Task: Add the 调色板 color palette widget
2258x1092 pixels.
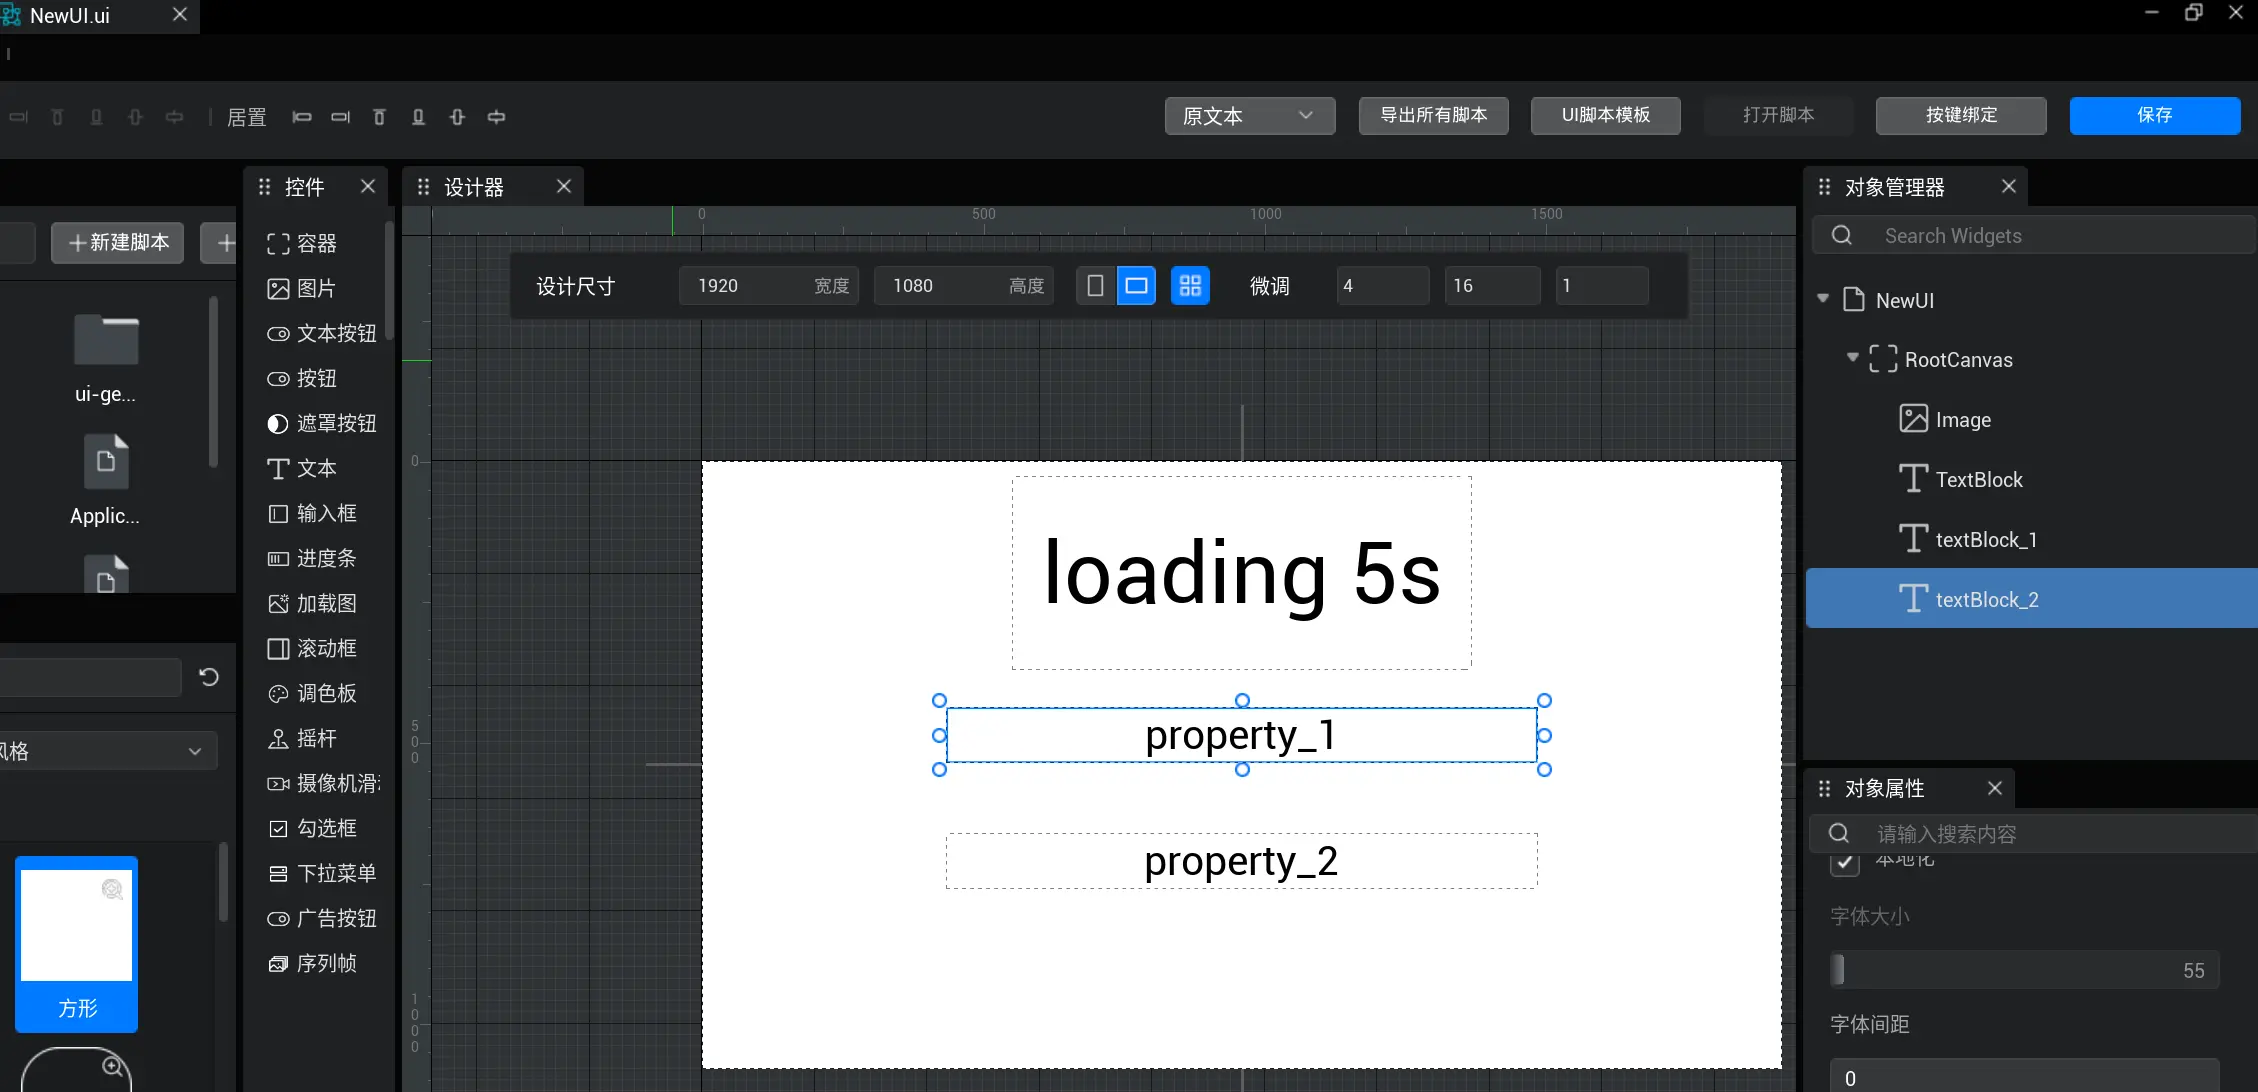Action: (312, 694)
